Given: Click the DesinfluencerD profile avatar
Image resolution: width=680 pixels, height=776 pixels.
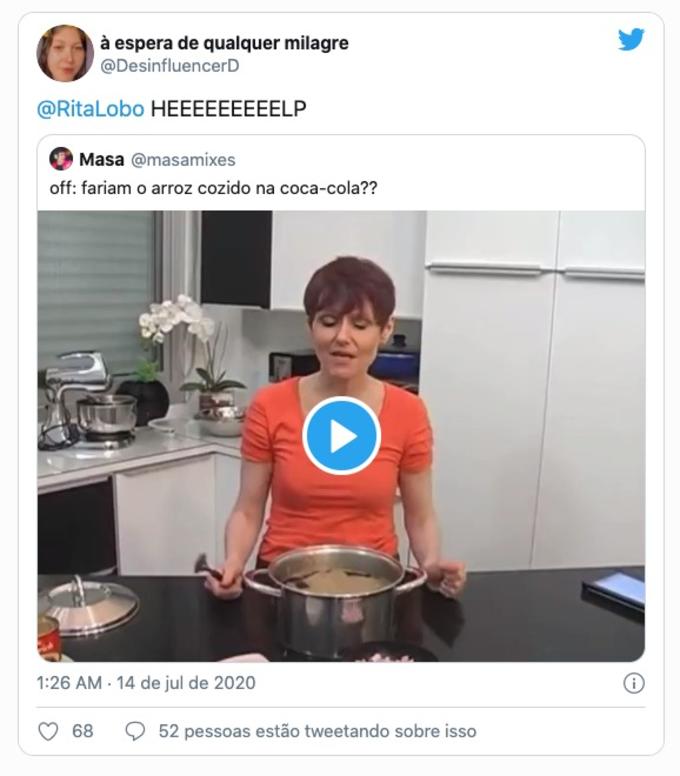Looking at the screenshot, I should (65, 53).
